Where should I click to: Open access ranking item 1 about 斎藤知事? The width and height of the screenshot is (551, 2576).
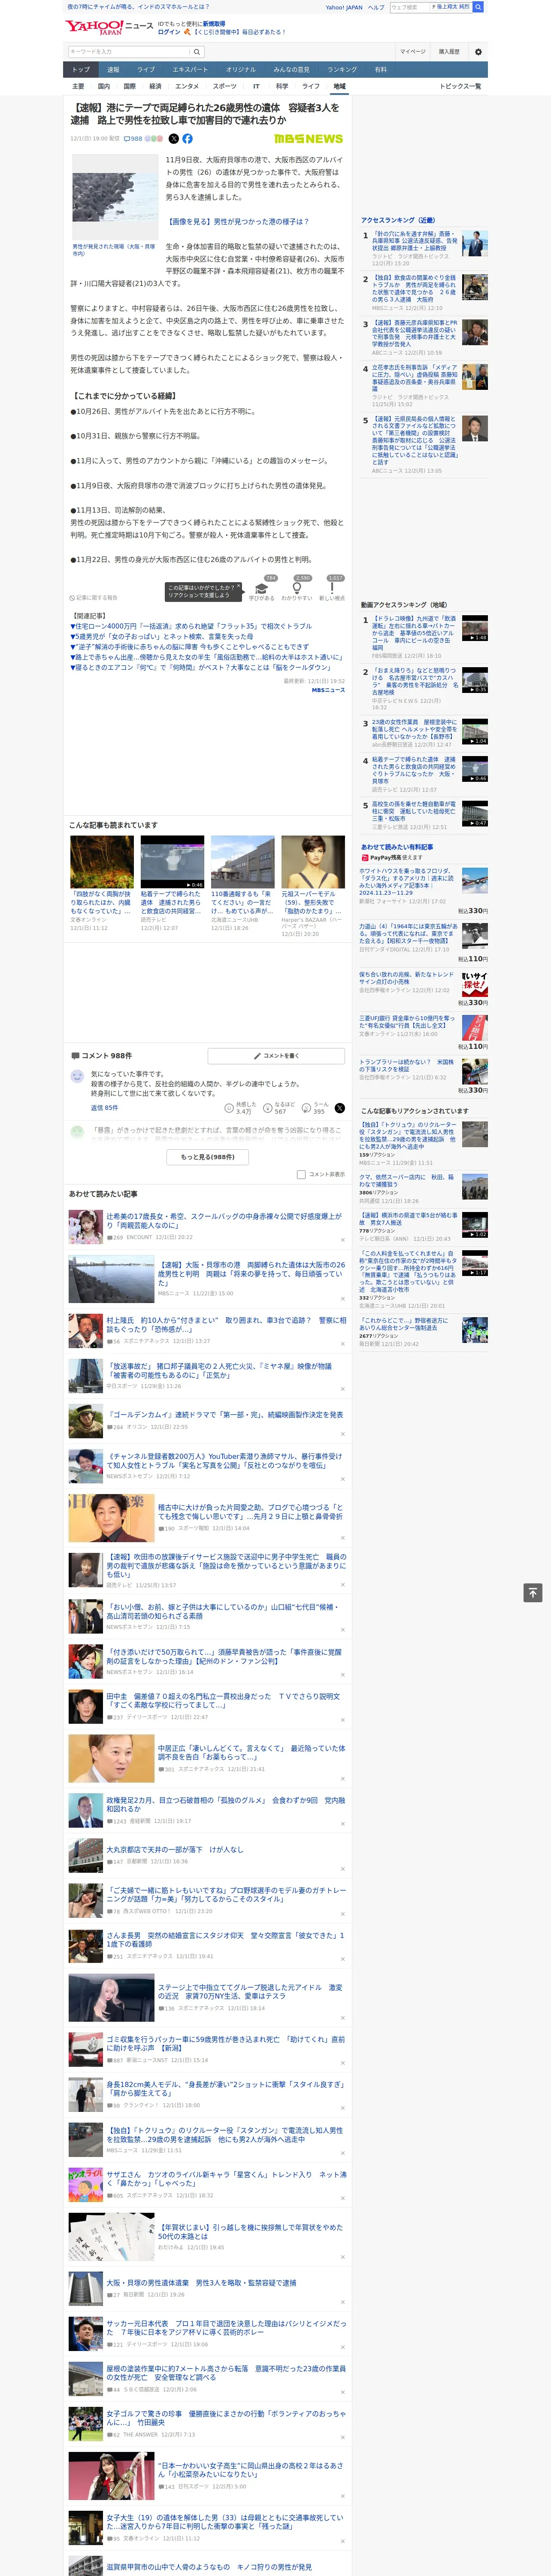[415, 241]
